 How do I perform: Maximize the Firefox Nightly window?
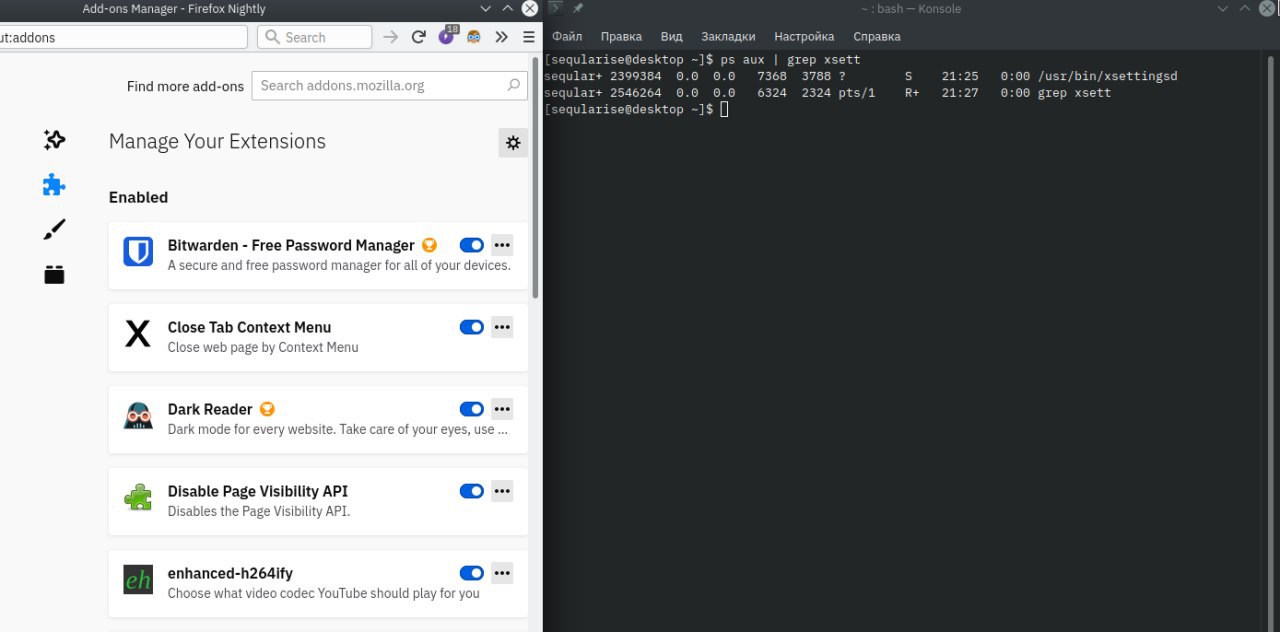[x=508, y=8]
